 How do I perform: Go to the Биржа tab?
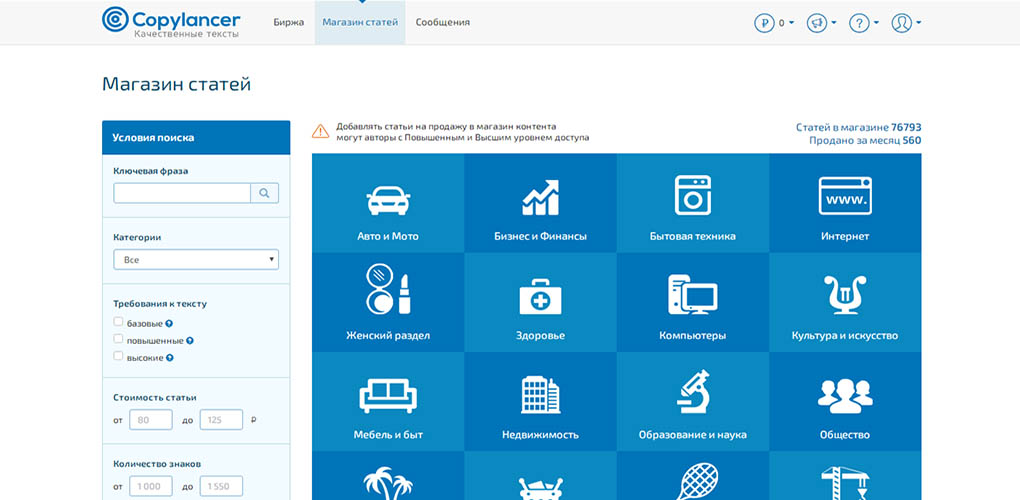(289, 22)
